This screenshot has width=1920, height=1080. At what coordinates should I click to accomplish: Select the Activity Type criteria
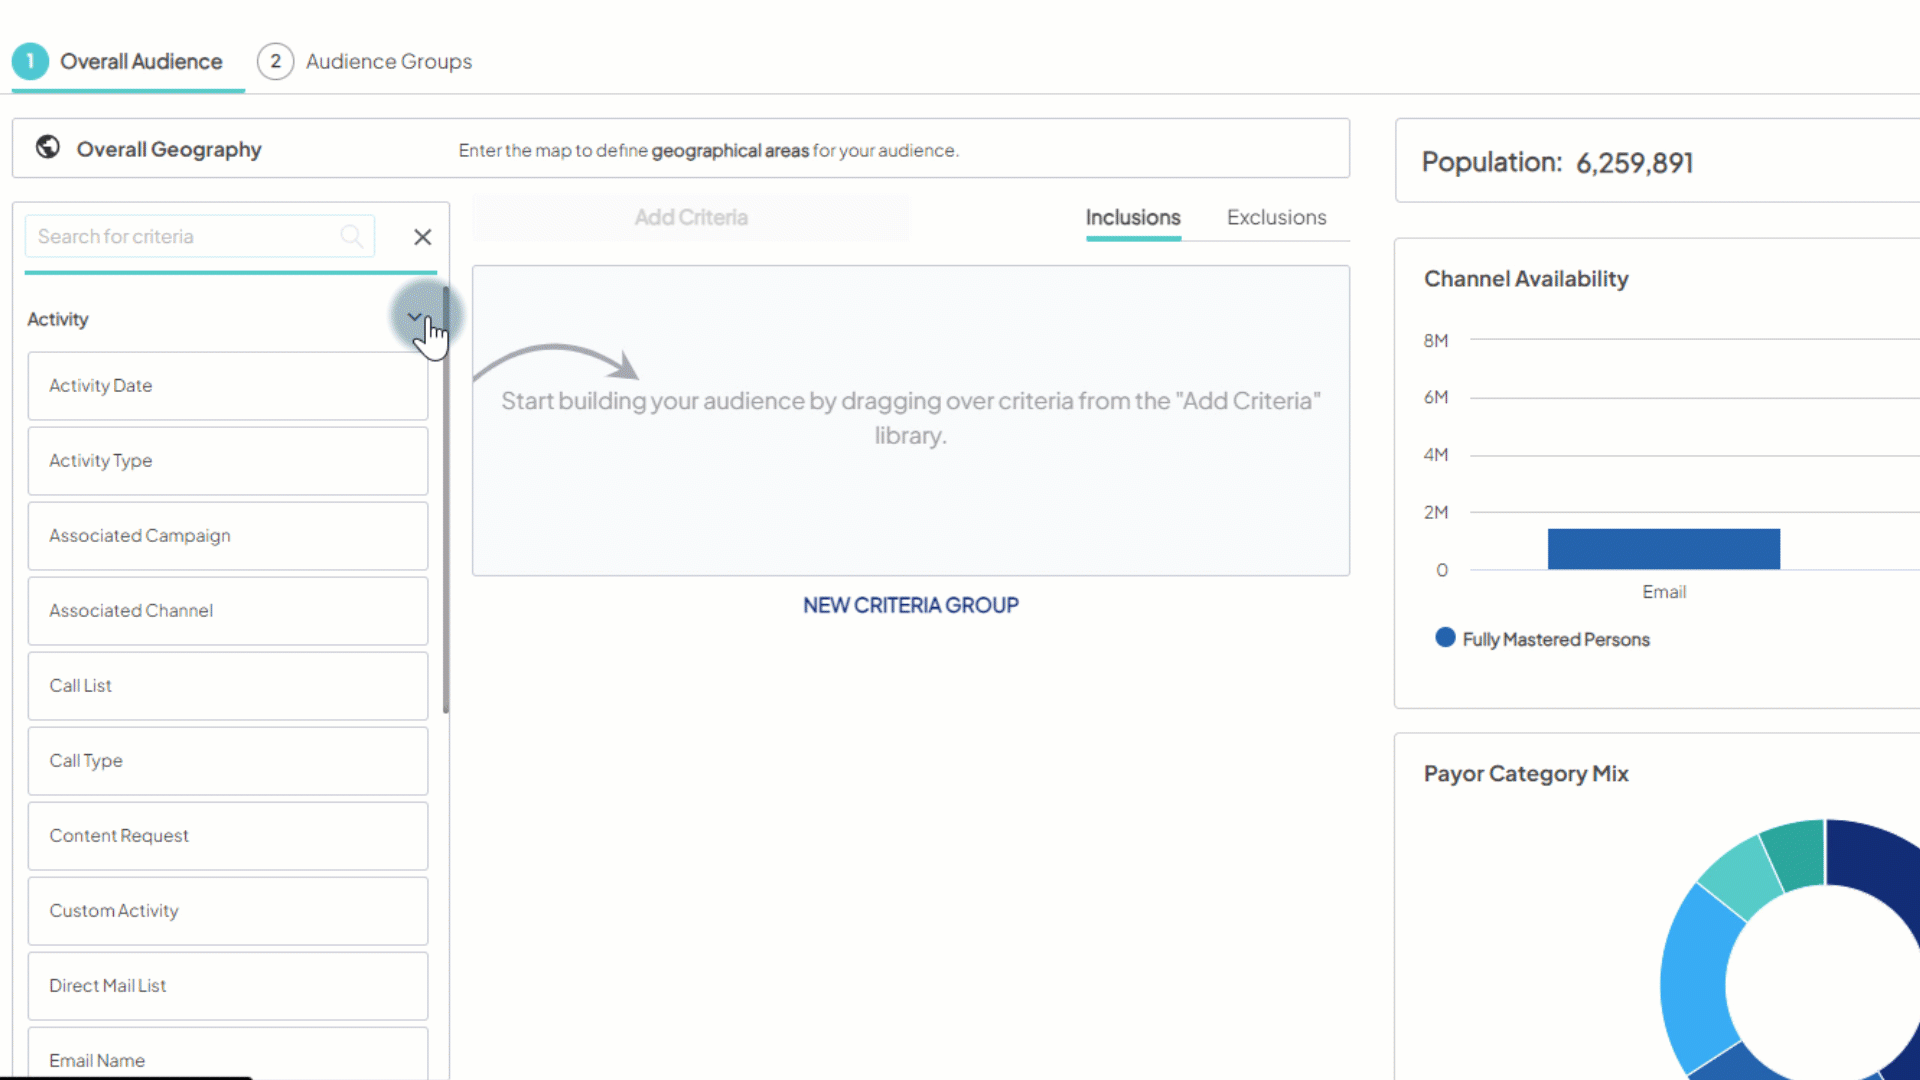227,460
